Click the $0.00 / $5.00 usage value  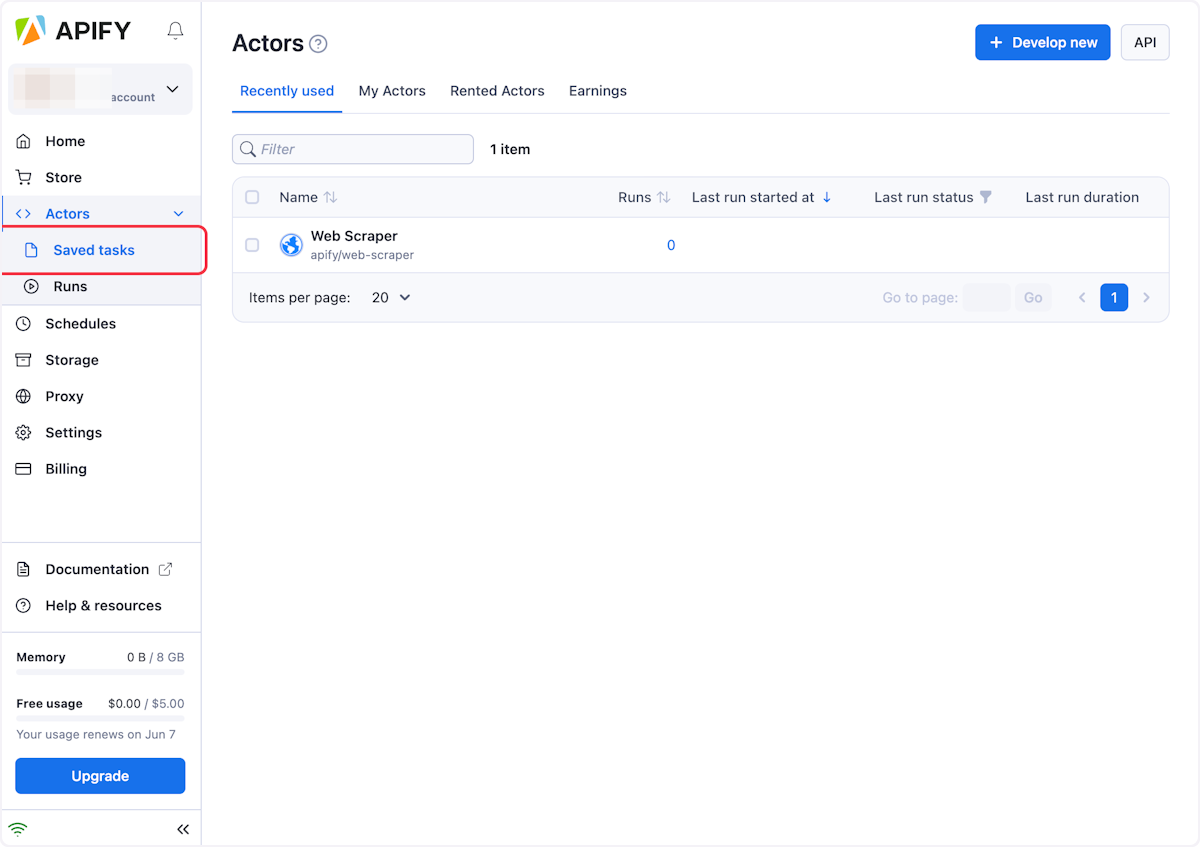[146, 703]
